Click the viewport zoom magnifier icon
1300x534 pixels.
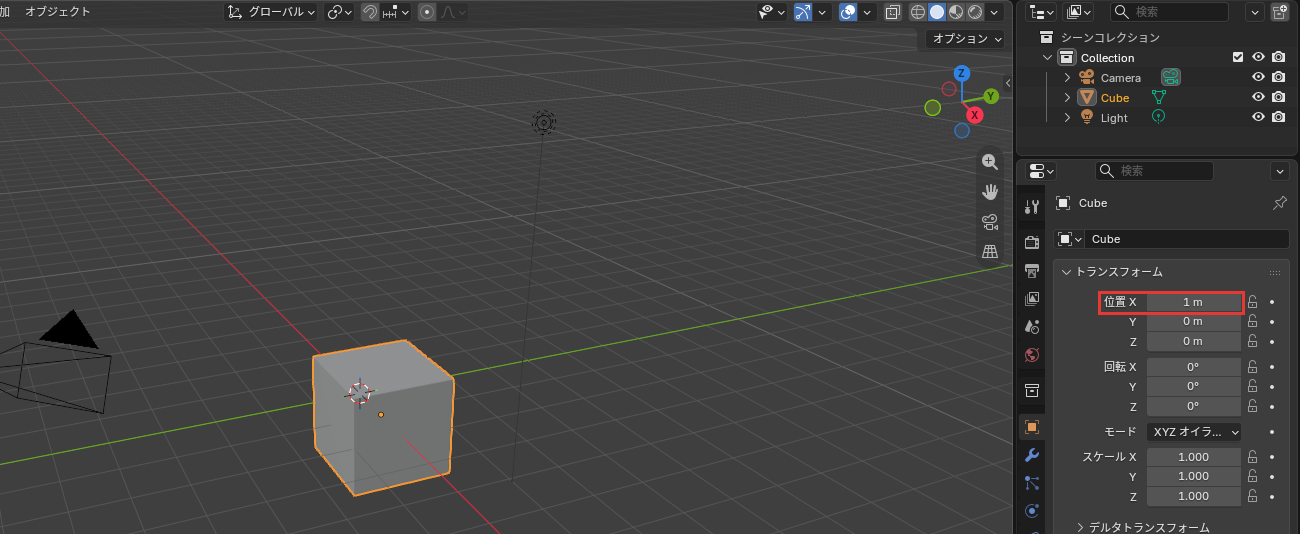990,162
